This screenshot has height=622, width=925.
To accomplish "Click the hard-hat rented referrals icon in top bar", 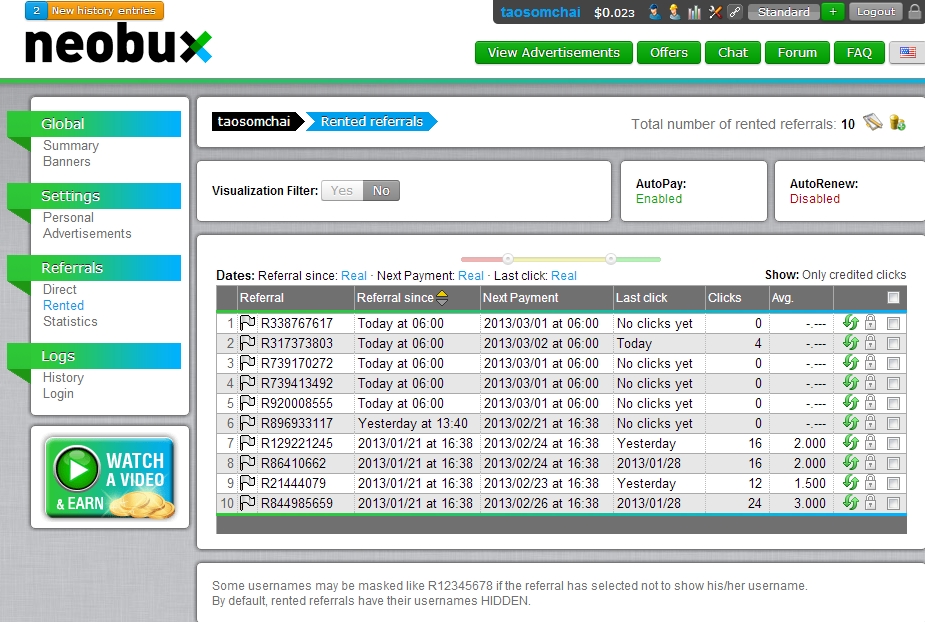I will tap(674, 12).
